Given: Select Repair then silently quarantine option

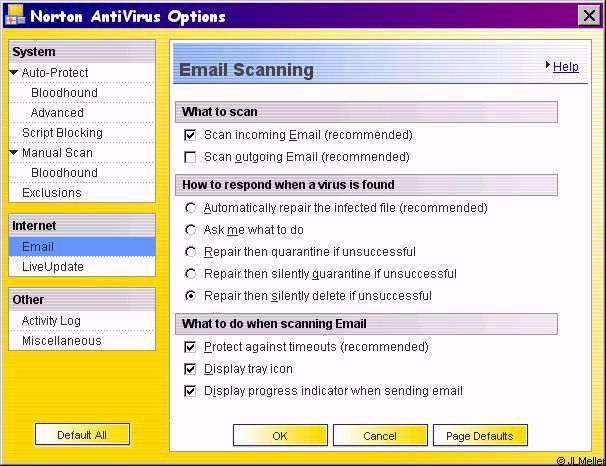Looking at the screenshot, I should (x=190, y=274).
